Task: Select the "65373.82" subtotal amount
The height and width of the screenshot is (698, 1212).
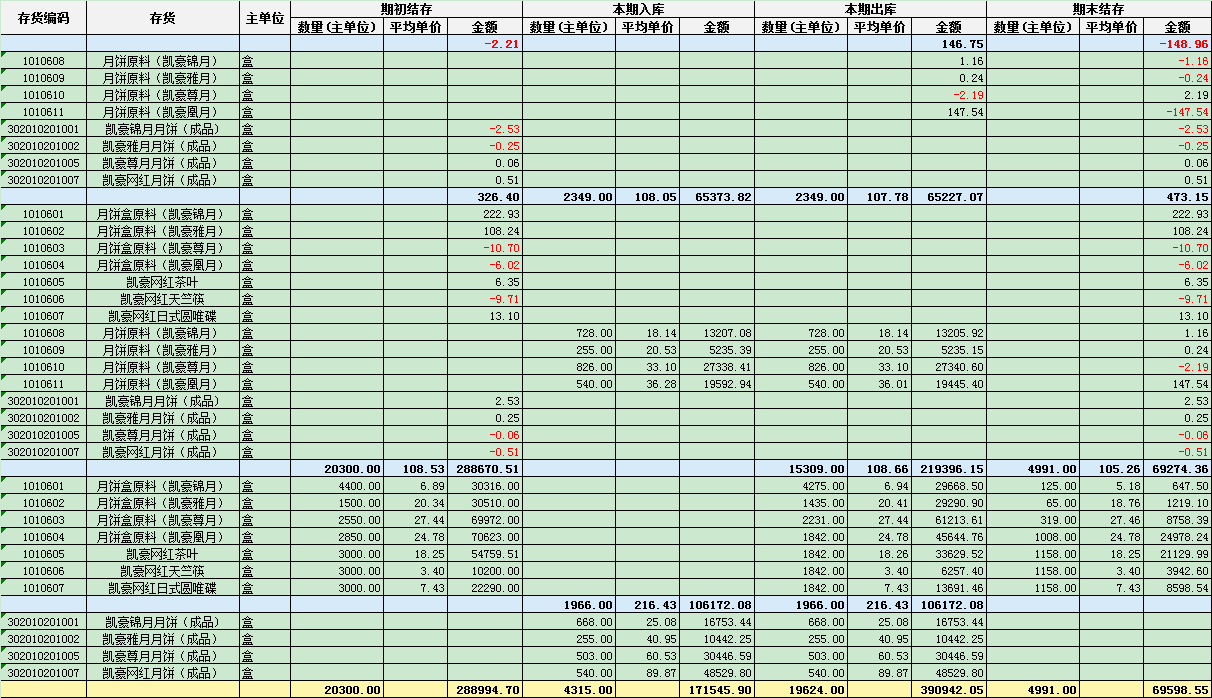Action: 717,197
